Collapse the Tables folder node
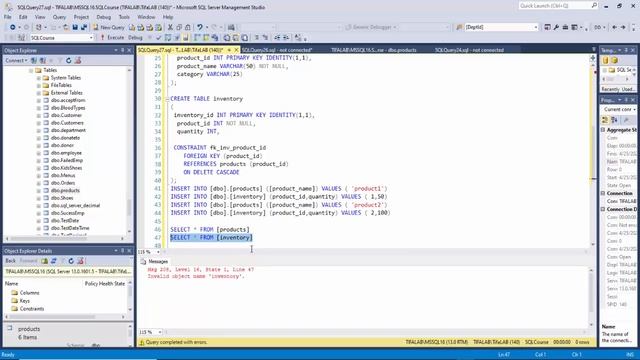The image size is (640, 360). tap(31, 70)
